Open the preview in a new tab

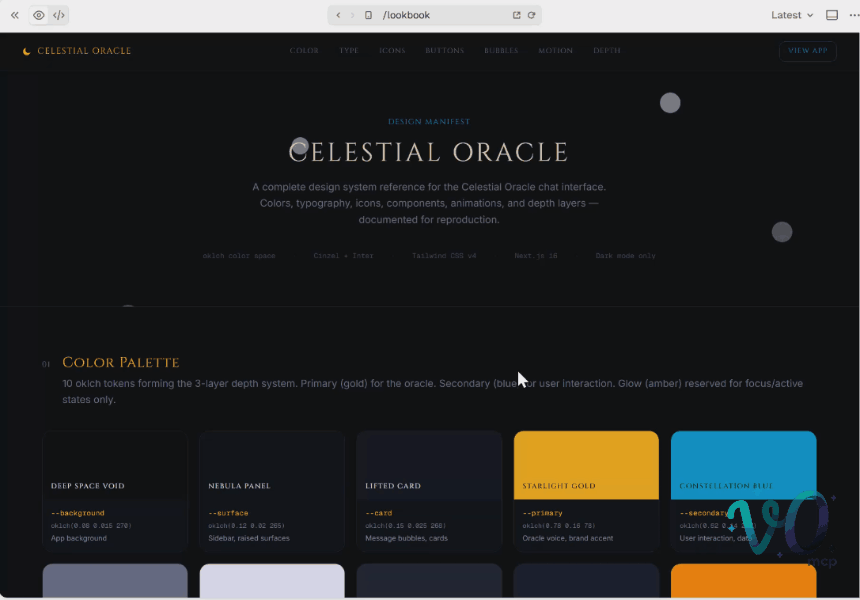pyautogui.click(x=517, y=15)
